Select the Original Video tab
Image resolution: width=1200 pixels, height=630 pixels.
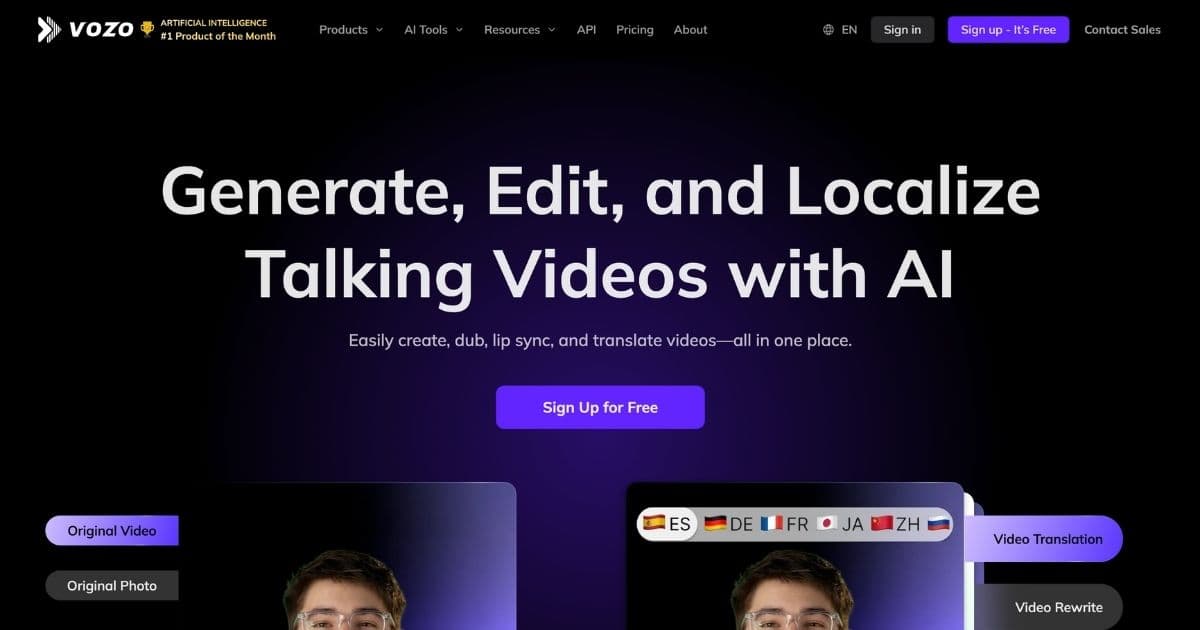click(x=112, y=531)
